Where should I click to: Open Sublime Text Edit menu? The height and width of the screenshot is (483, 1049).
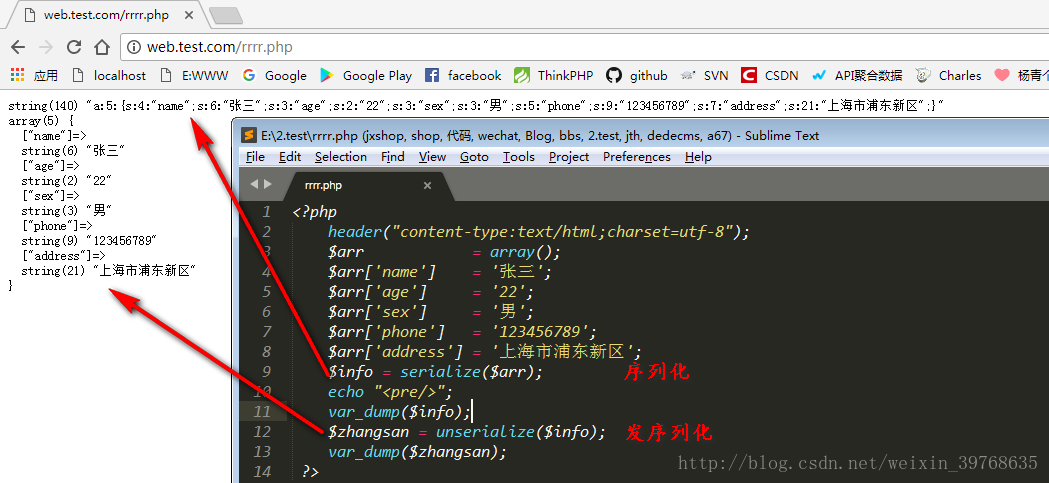290,157
